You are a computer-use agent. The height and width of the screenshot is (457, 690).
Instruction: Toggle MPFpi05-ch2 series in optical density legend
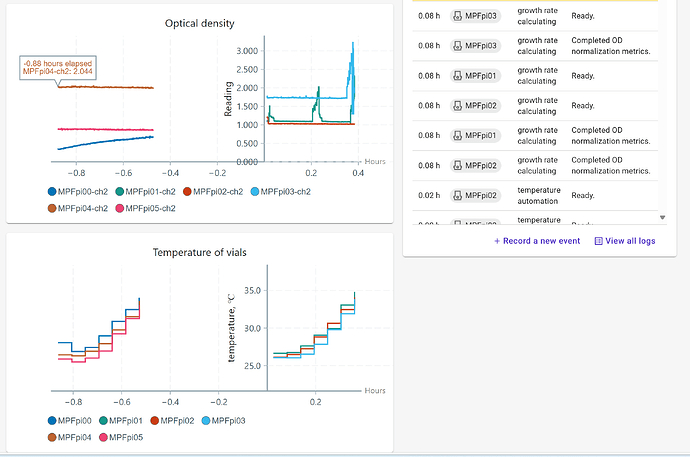click(x=145, y=208)
